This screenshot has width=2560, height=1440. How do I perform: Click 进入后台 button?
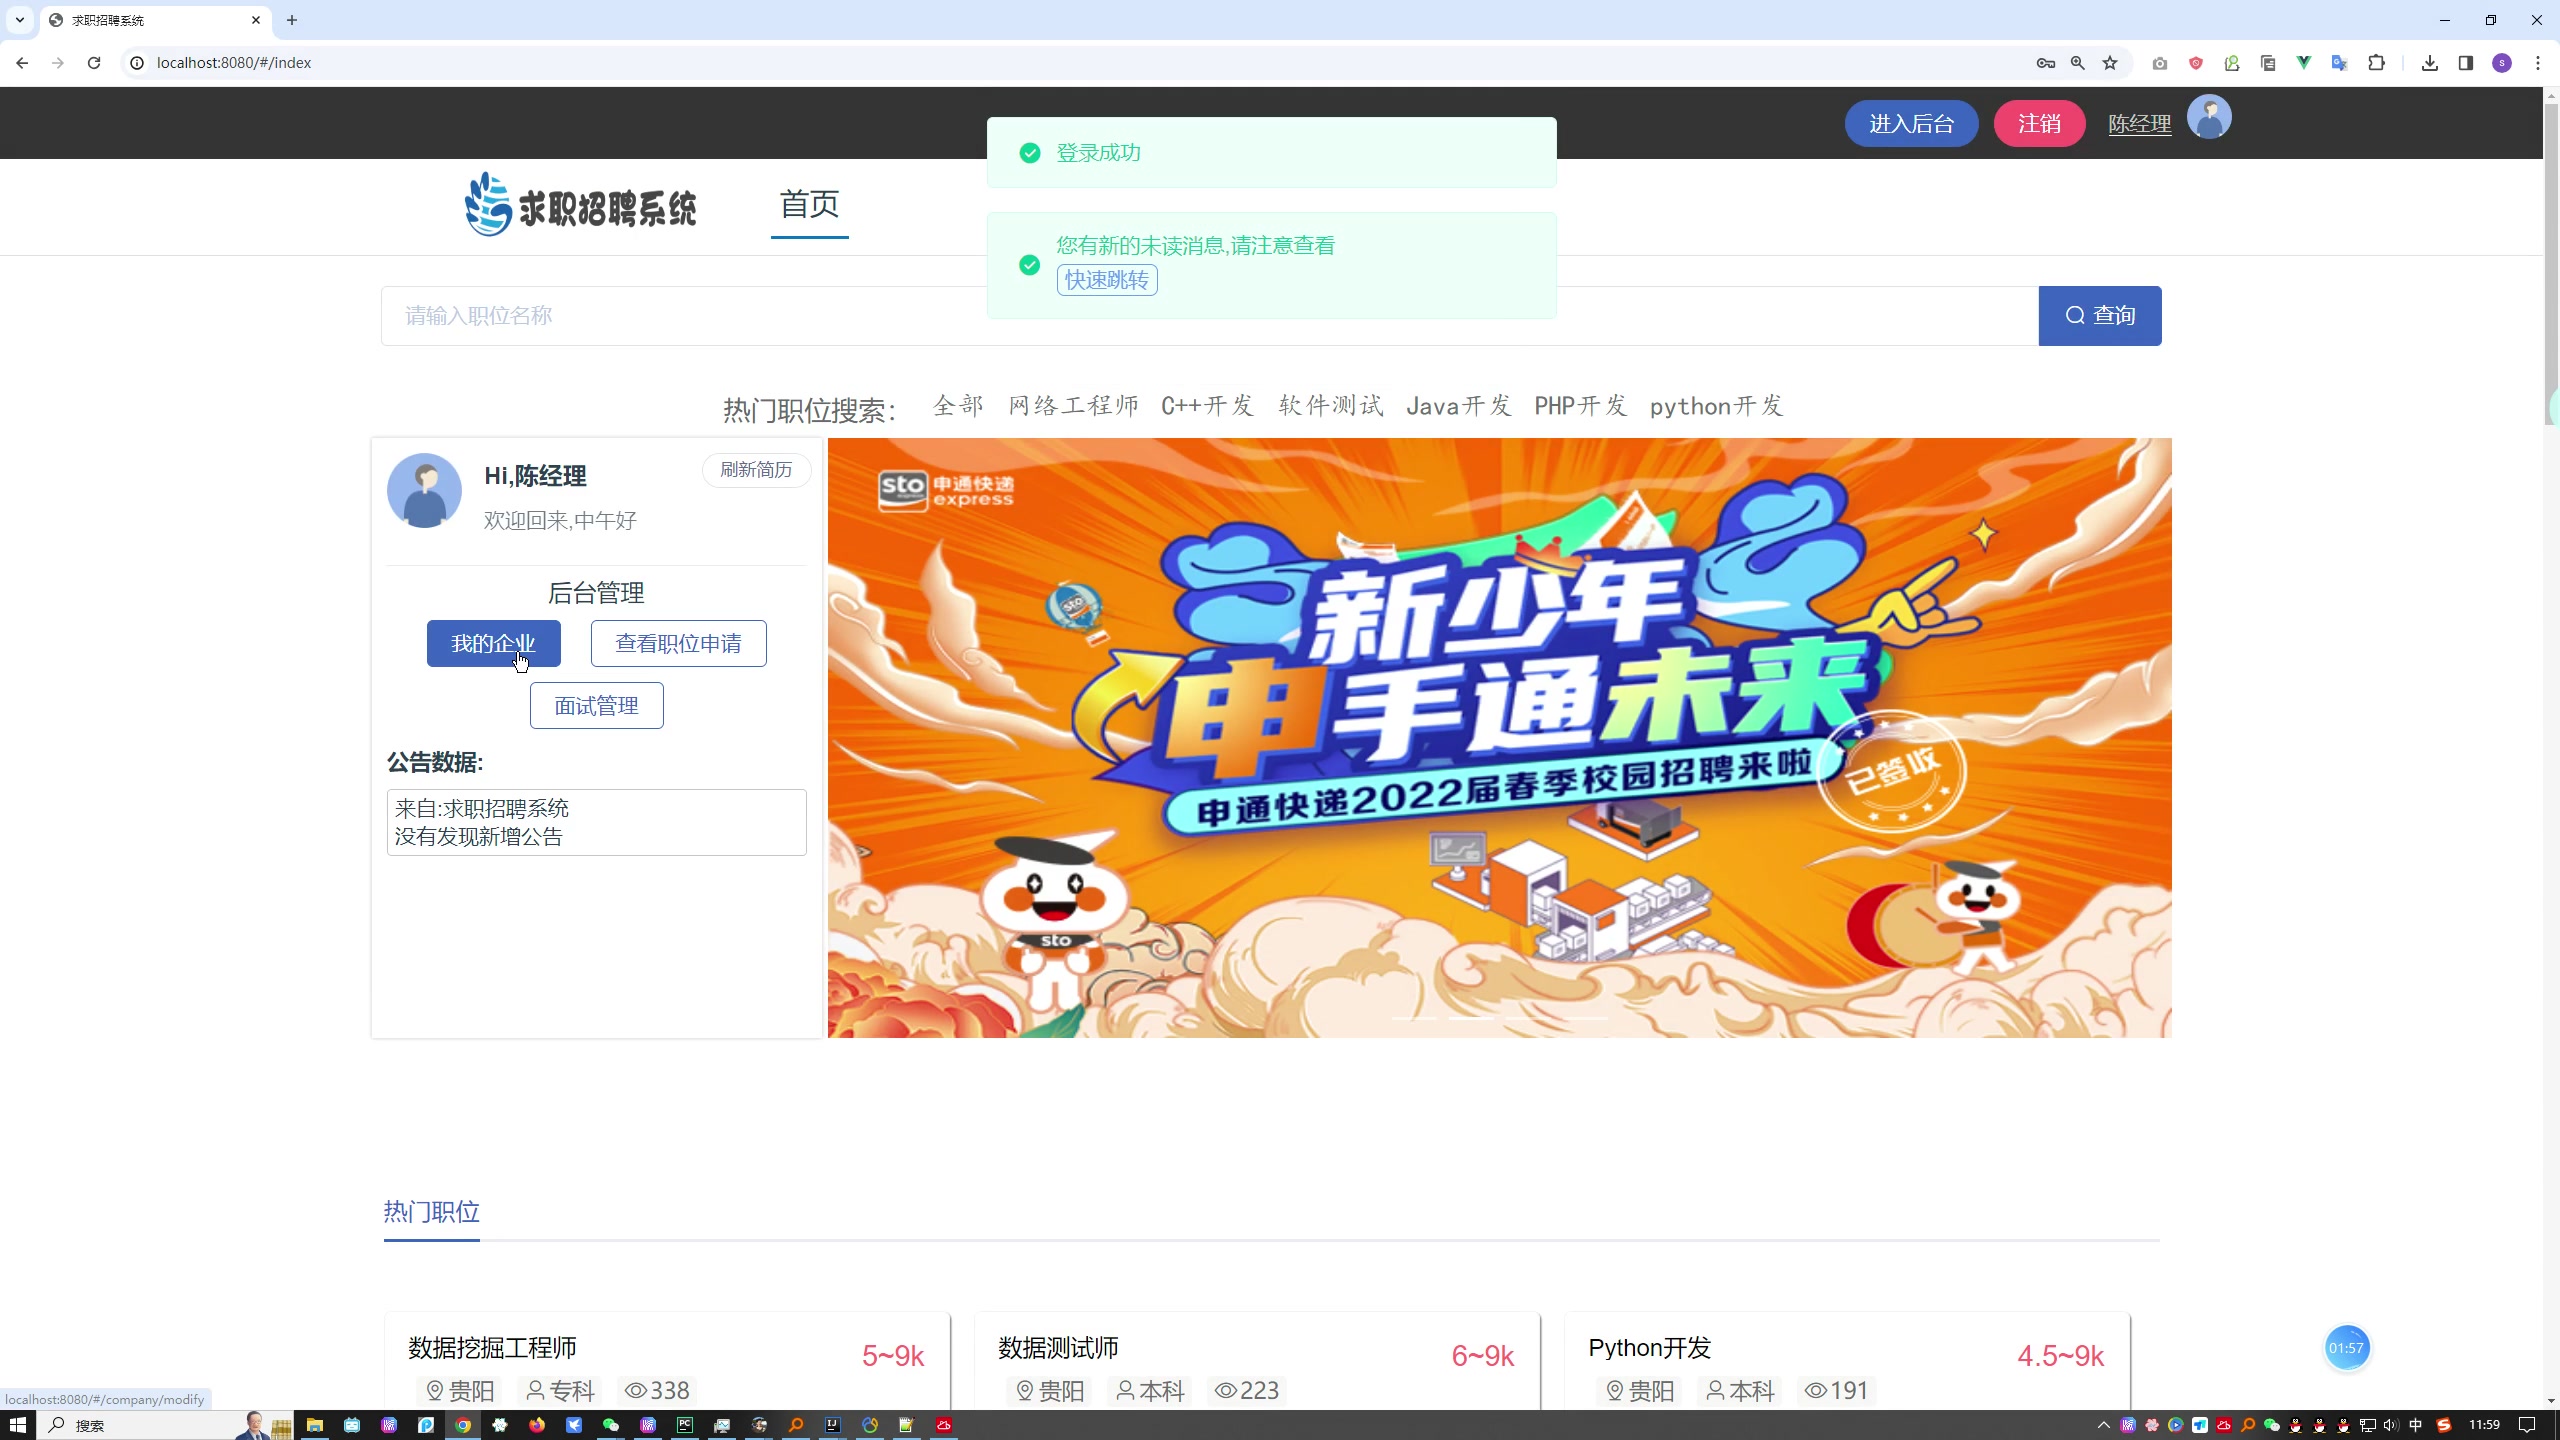tap(1911, 123)
